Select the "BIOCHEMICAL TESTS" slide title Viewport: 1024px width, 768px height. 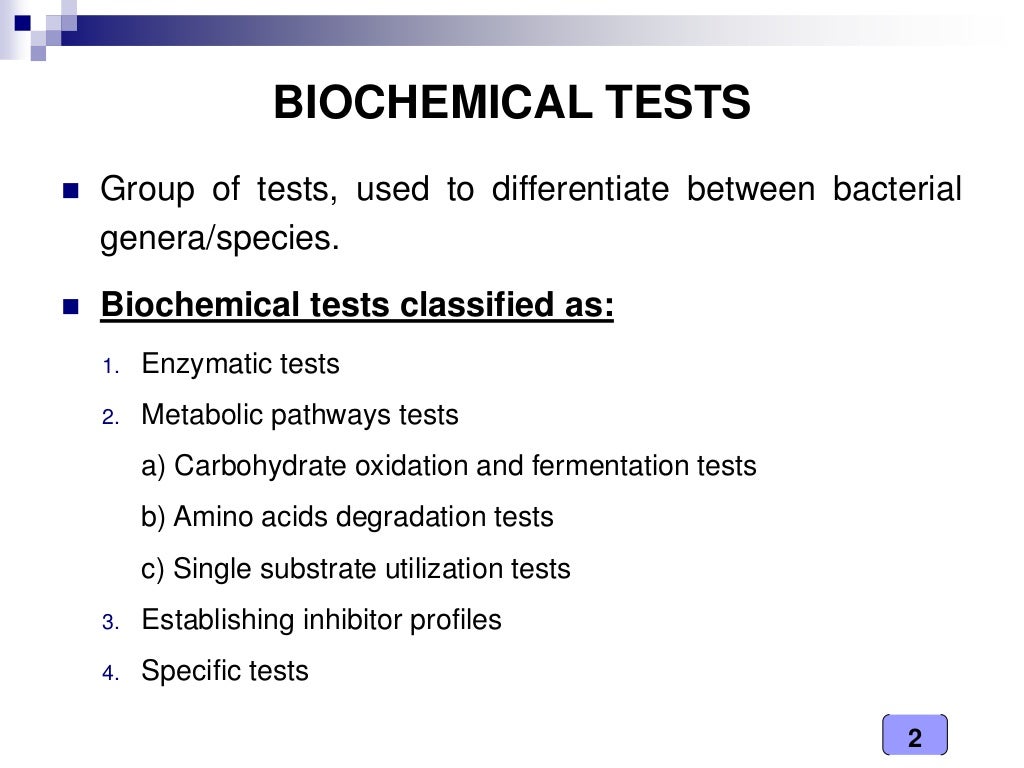(x=511, y=104)
